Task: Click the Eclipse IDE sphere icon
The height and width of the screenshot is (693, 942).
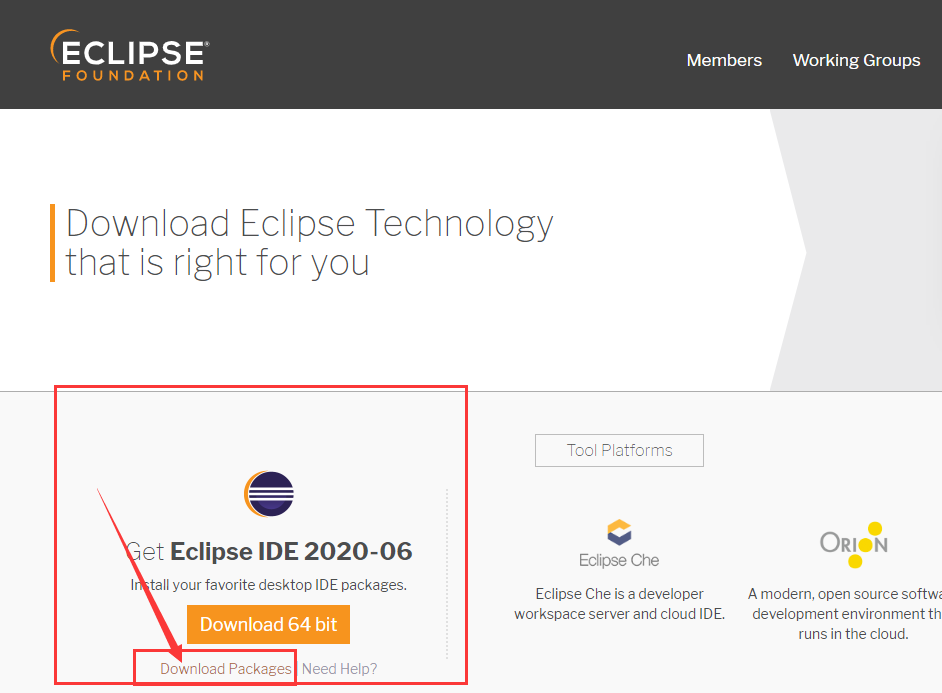Action: click(269, 494)
